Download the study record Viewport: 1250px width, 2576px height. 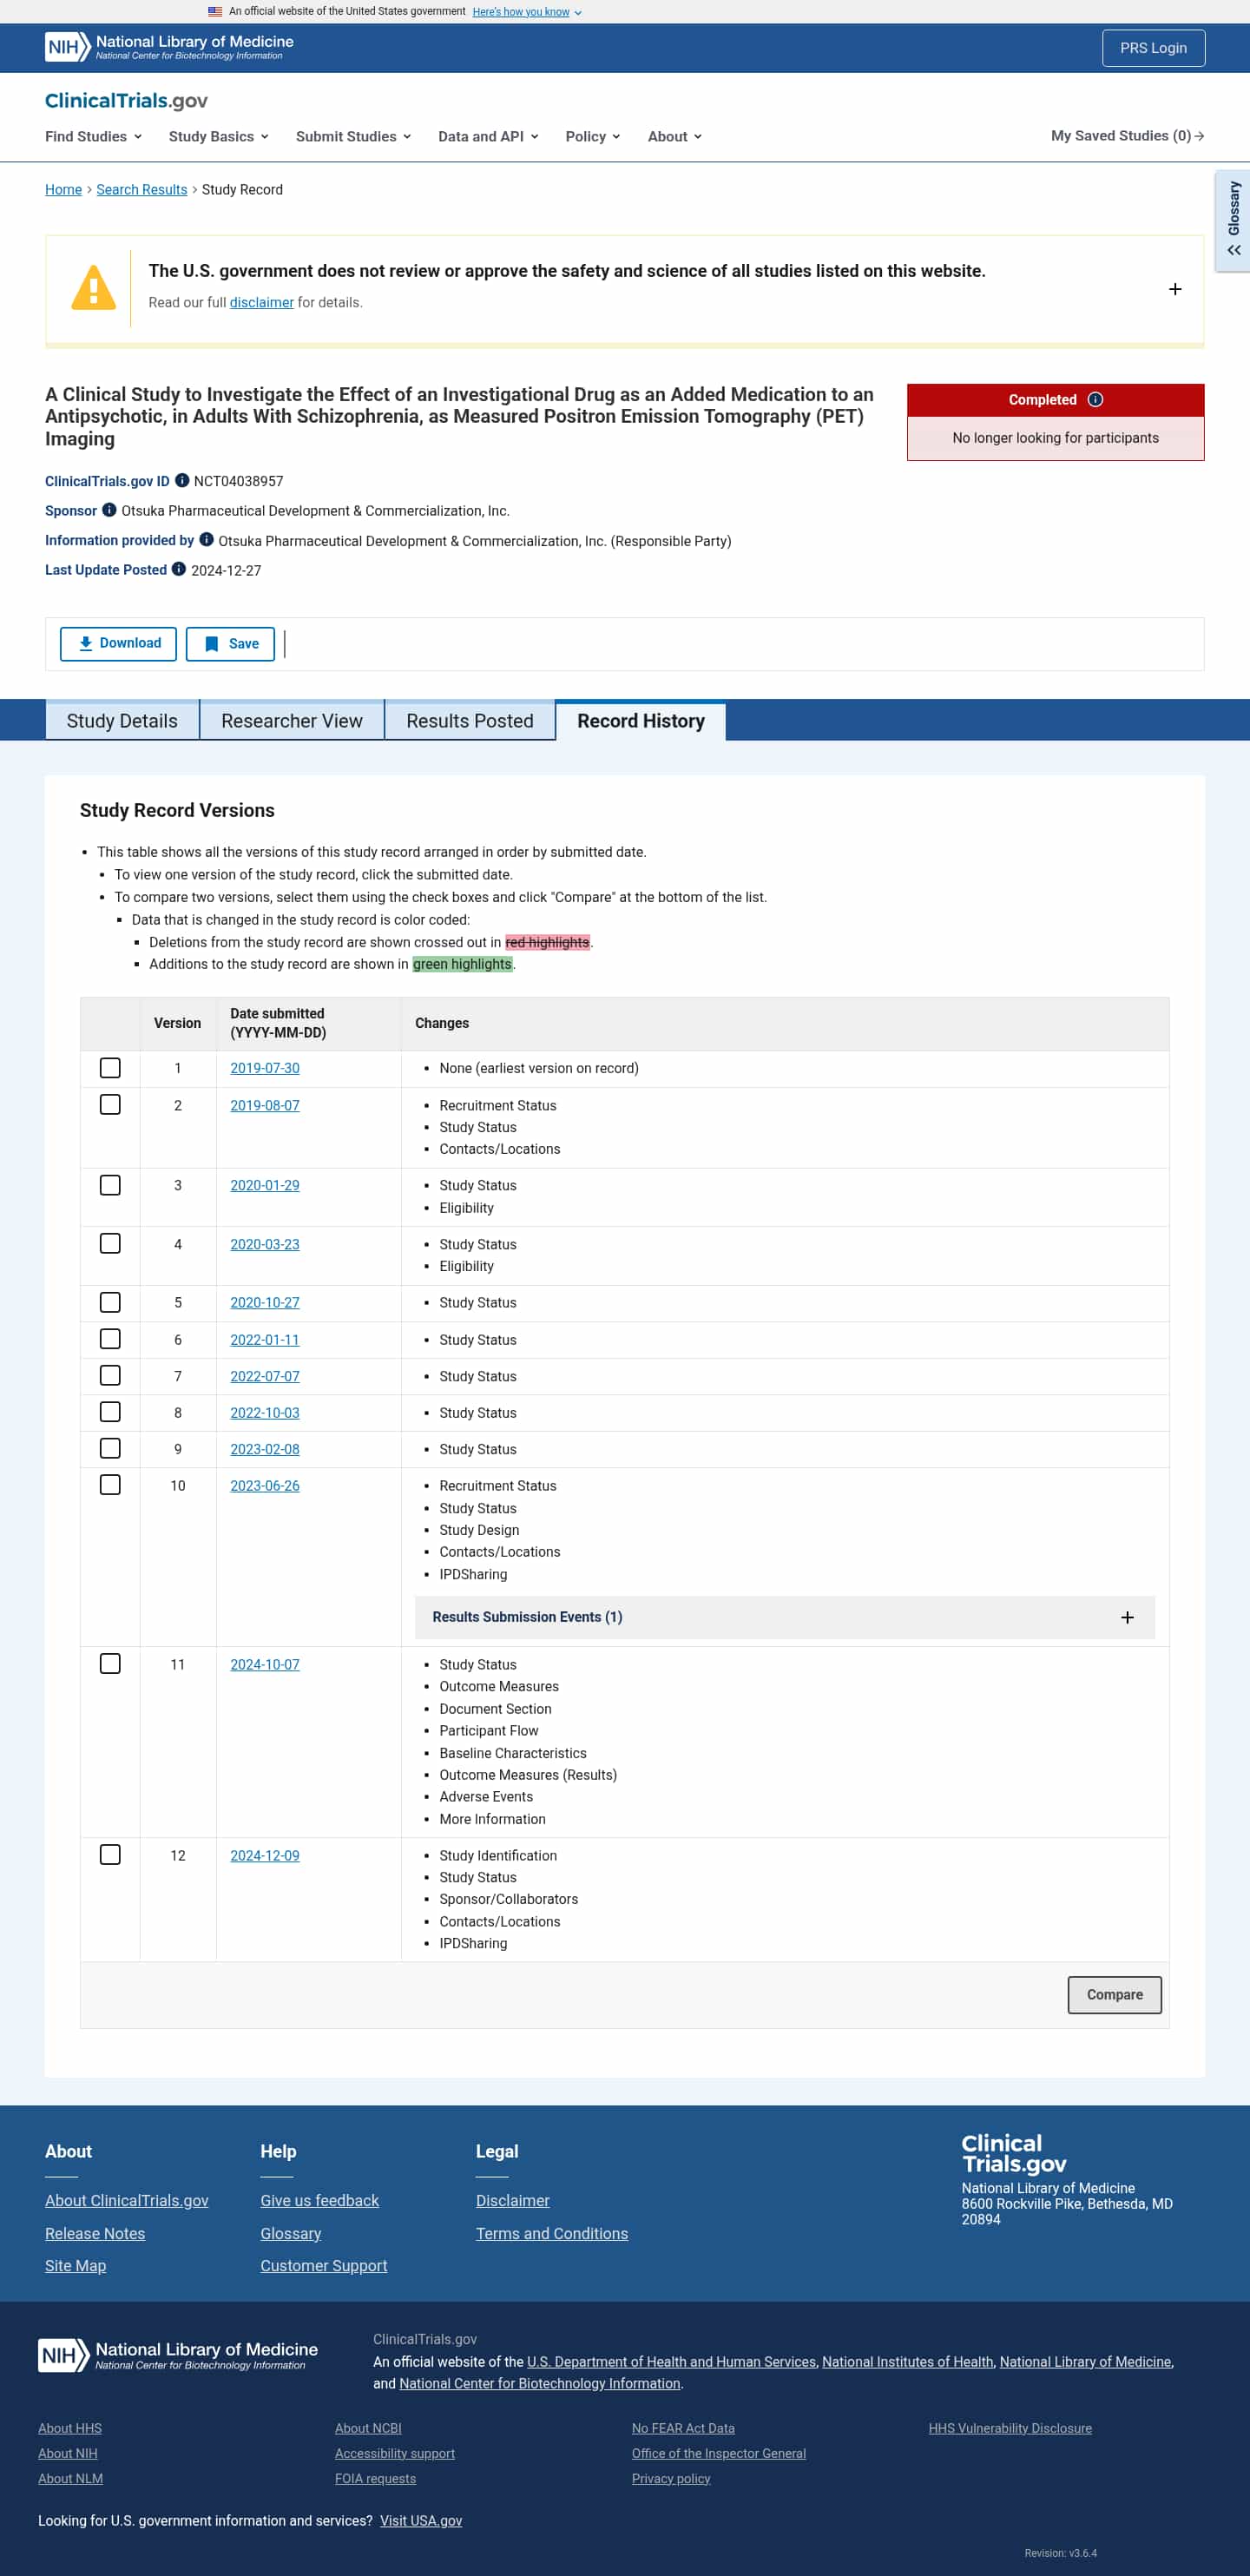(118, 644)
